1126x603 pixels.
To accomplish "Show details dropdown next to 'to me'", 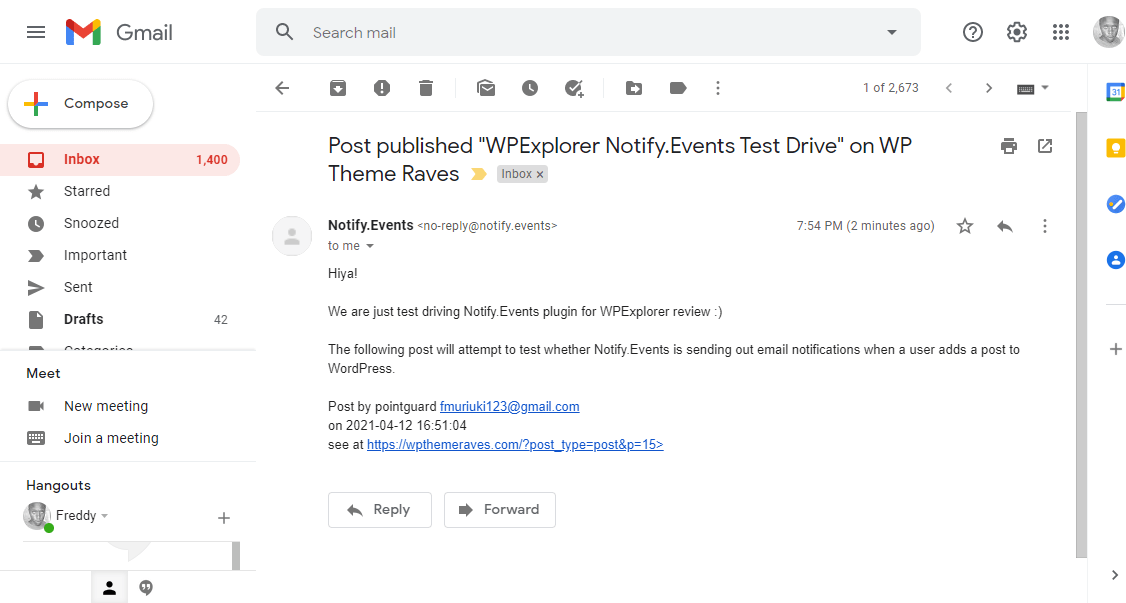I will [x=370, y=246].
